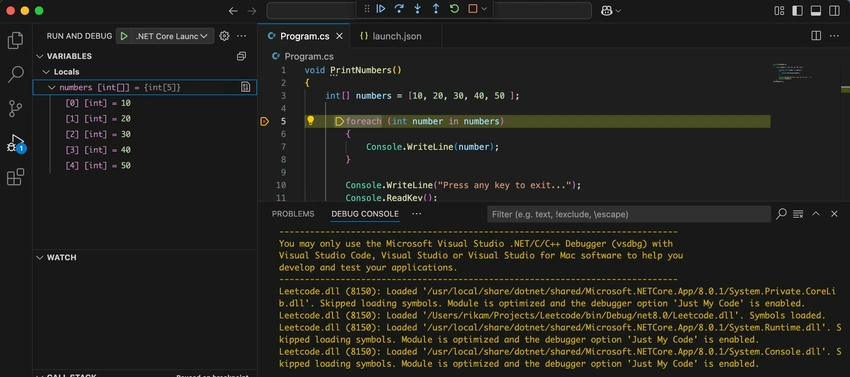Go forward with the right arrow
The width and height of the screenshot is (850, 377).
coord(252,10)
